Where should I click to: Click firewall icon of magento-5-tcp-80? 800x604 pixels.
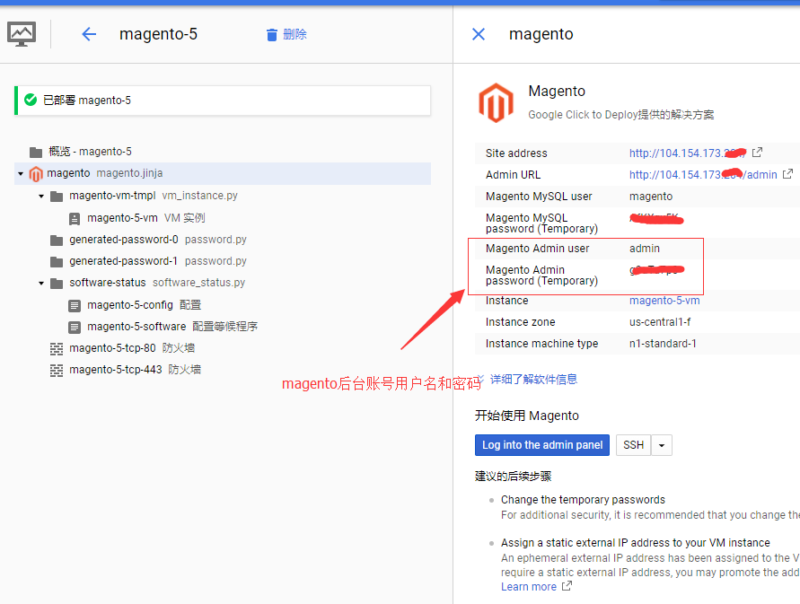click(57, 349)
